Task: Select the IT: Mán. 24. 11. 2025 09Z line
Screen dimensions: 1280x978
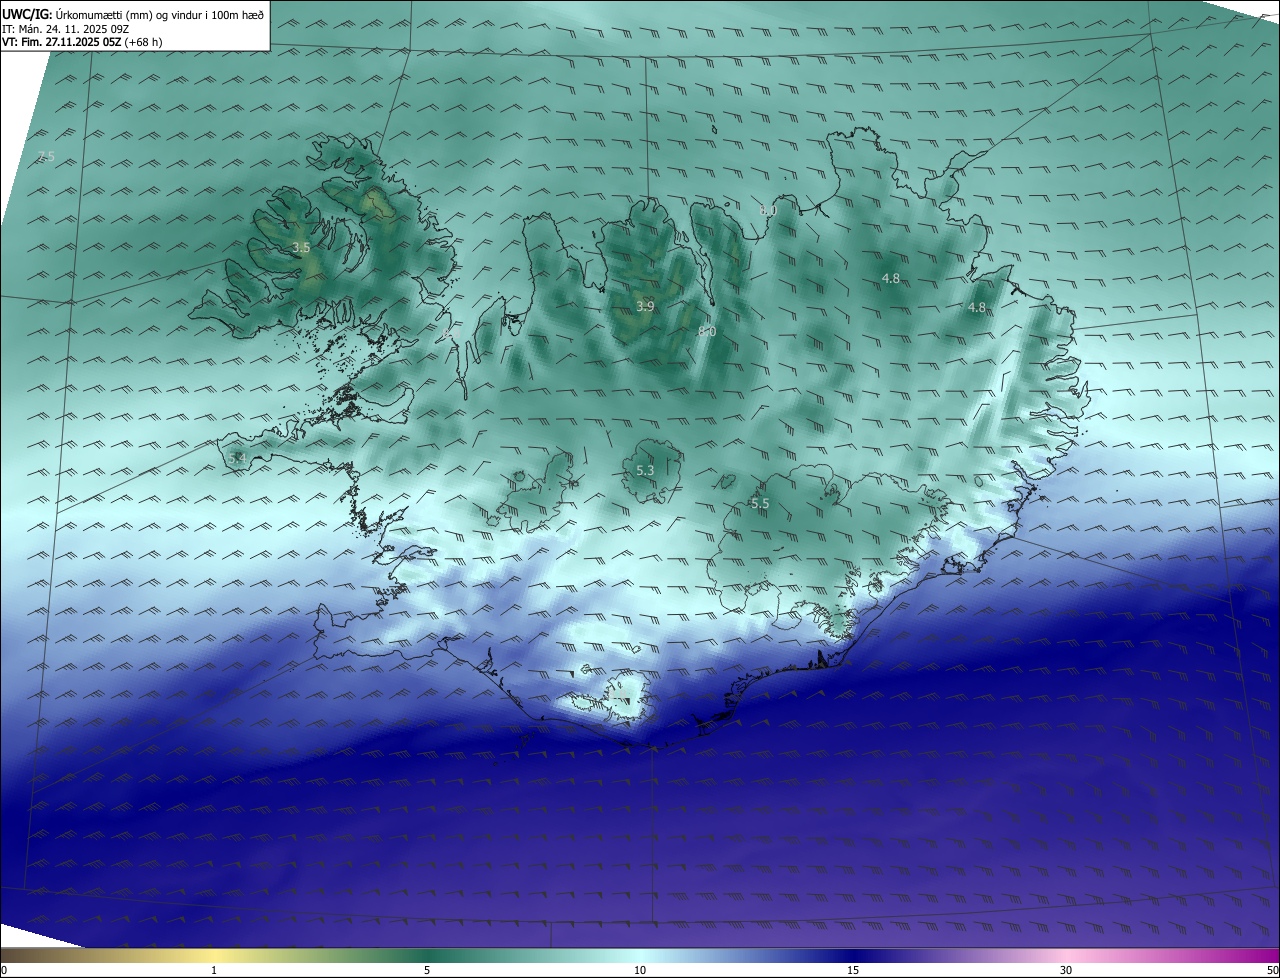Action: click(66, 29)
